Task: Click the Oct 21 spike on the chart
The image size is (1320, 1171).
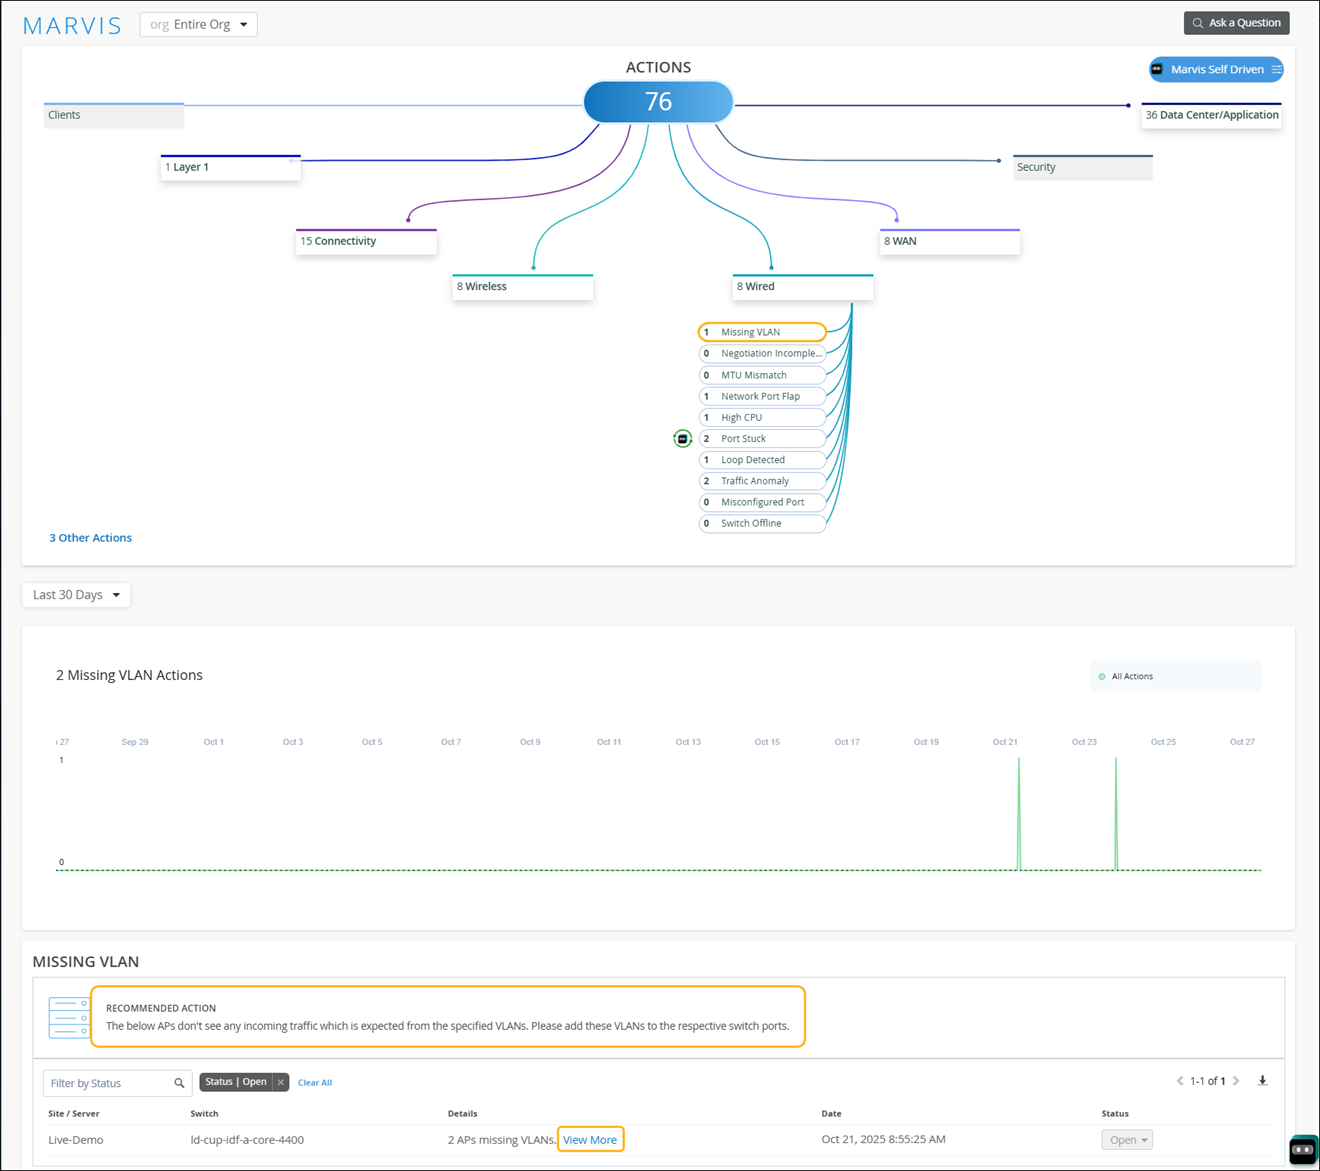Action: coord(1019,814)
